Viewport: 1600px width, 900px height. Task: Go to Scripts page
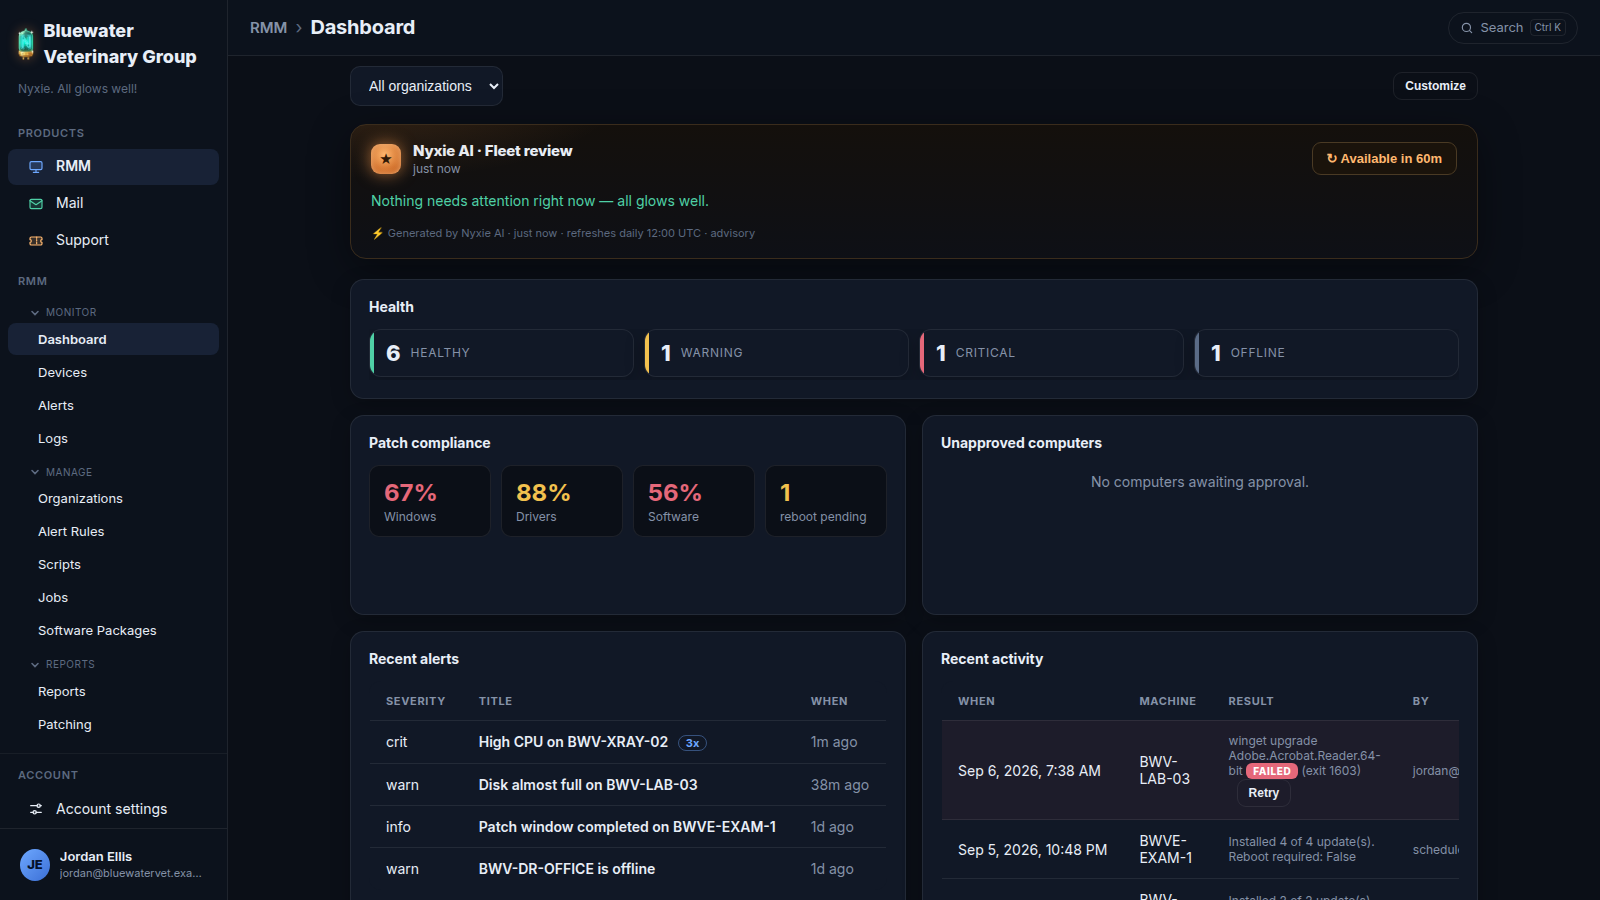tap(113, 564)
